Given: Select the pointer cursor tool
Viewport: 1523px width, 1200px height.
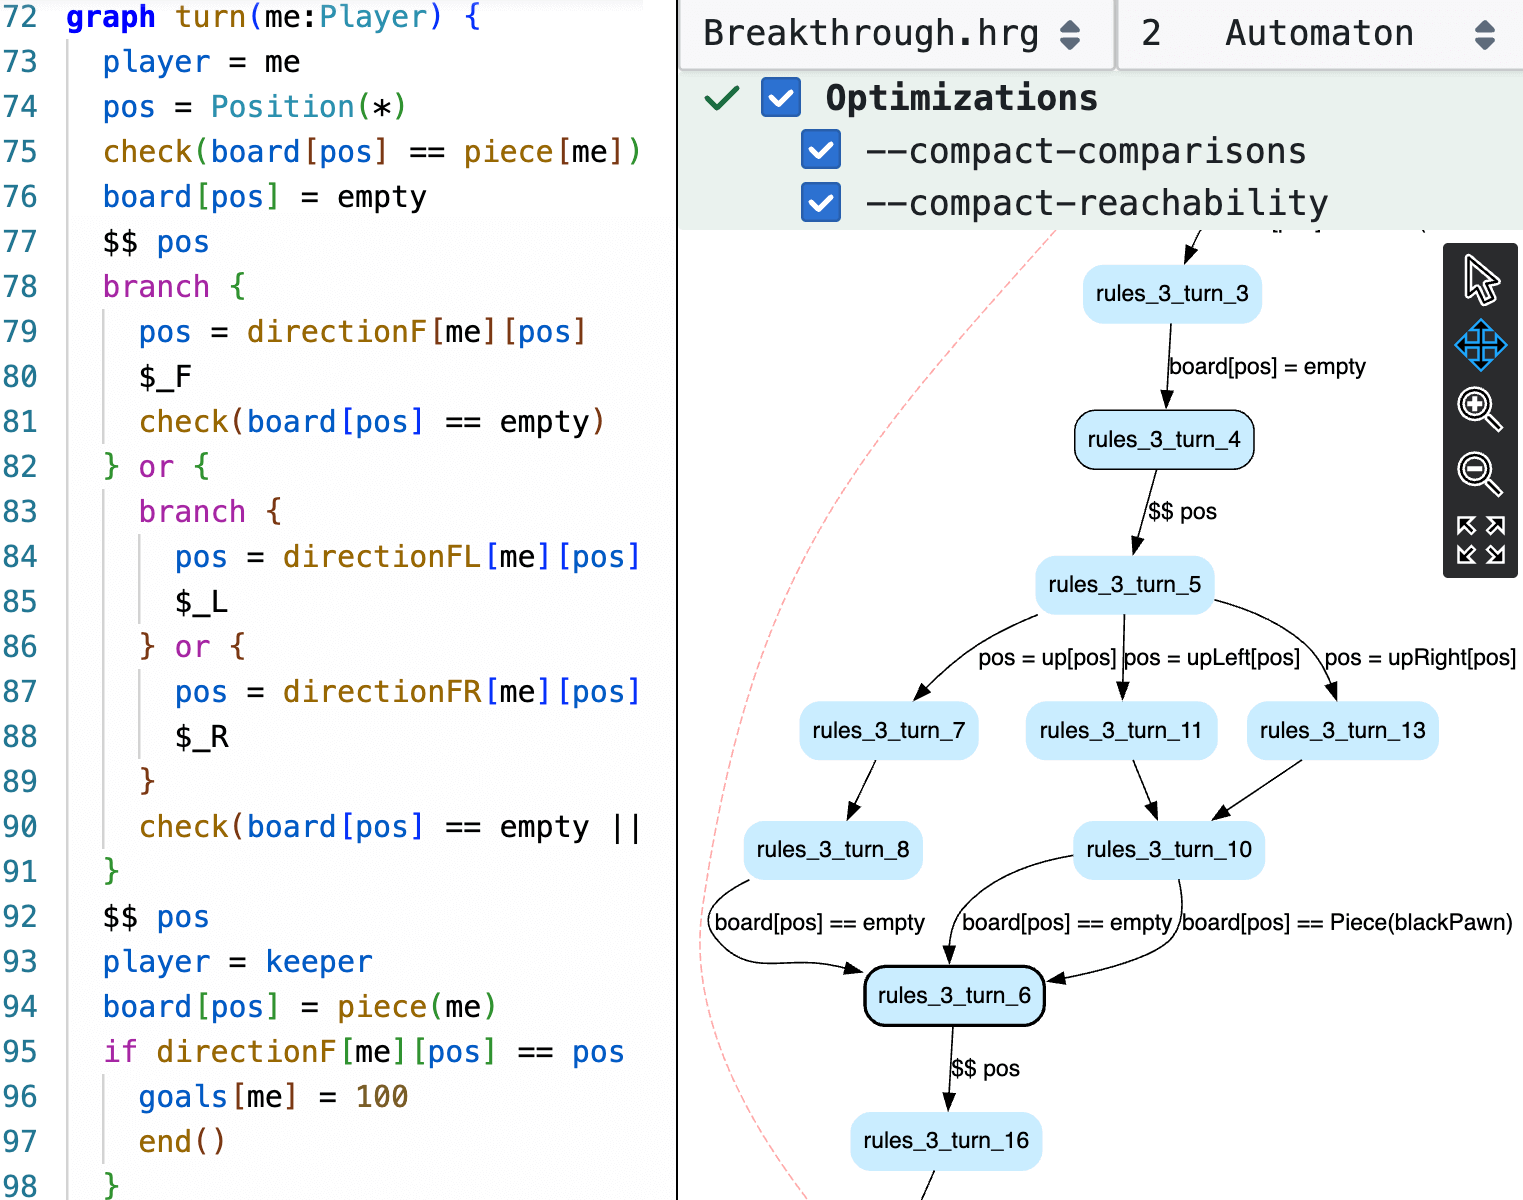Looking at the screenshot, I should (1481, 280).
